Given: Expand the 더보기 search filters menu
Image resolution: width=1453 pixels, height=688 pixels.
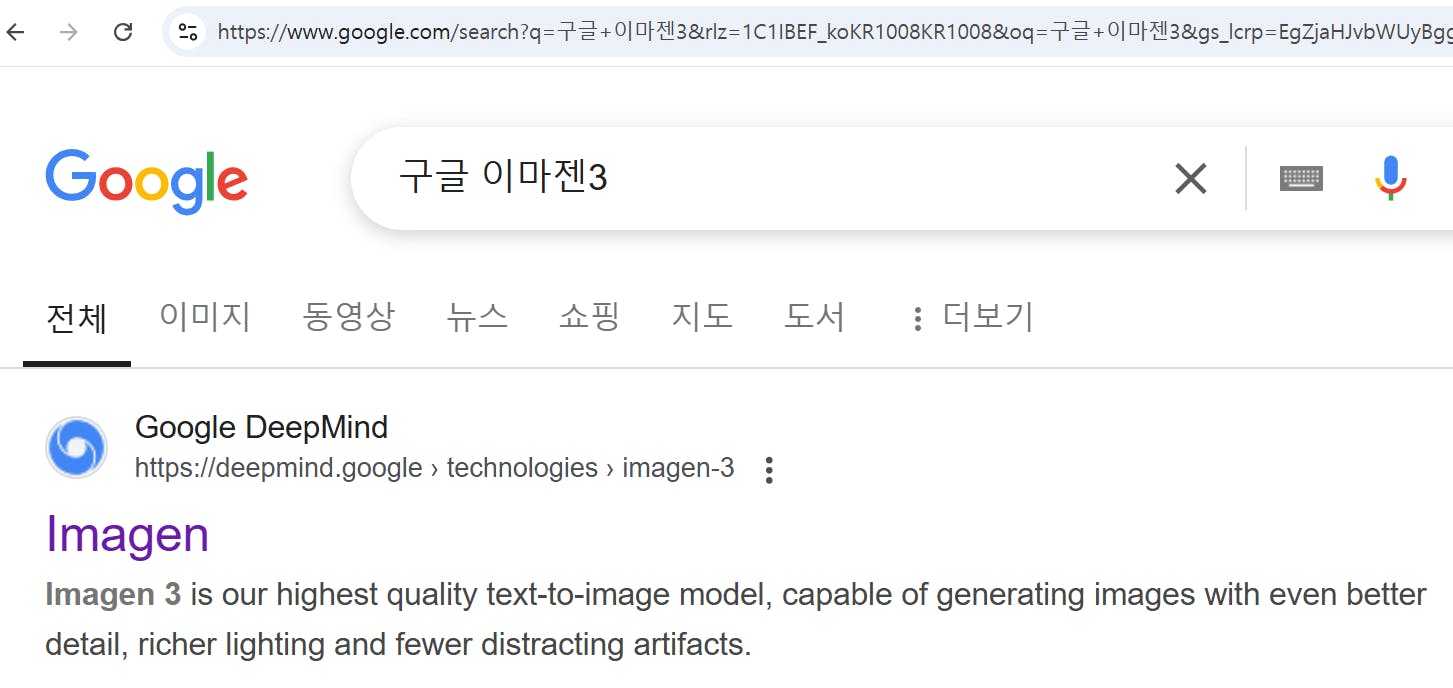Looking at the screenshot, I should tap(972, 317).
